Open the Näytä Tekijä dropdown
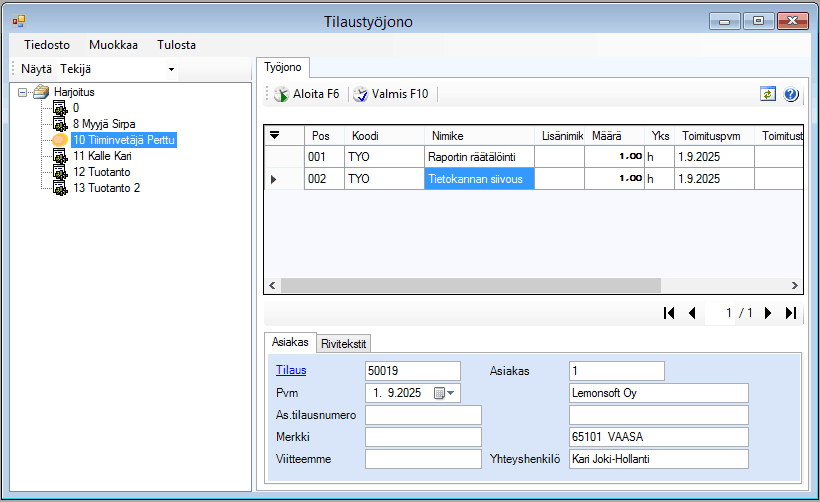This screenshot has height=502, width=820. (x=171, y=69)
